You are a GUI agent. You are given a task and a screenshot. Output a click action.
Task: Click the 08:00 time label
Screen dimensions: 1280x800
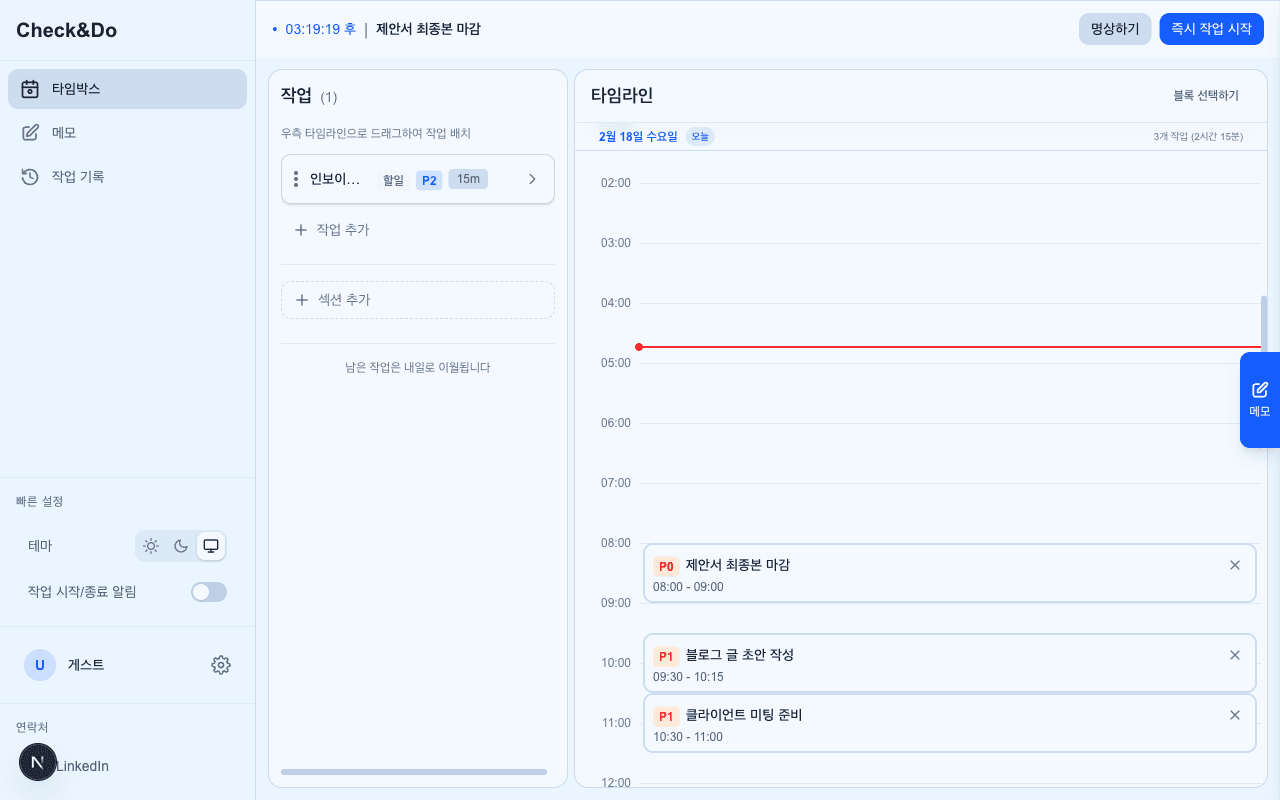[x=616, y=543]
